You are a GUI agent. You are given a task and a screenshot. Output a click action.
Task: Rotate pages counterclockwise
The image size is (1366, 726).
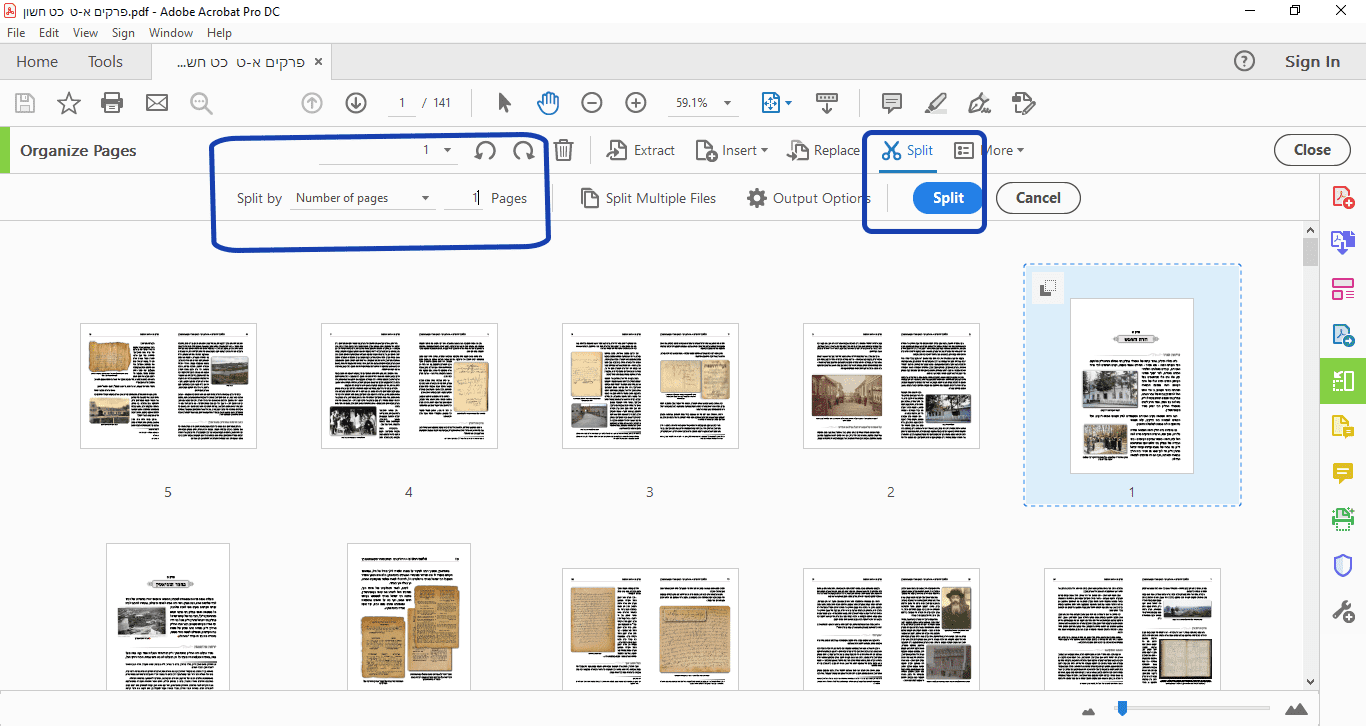point(485,151)
